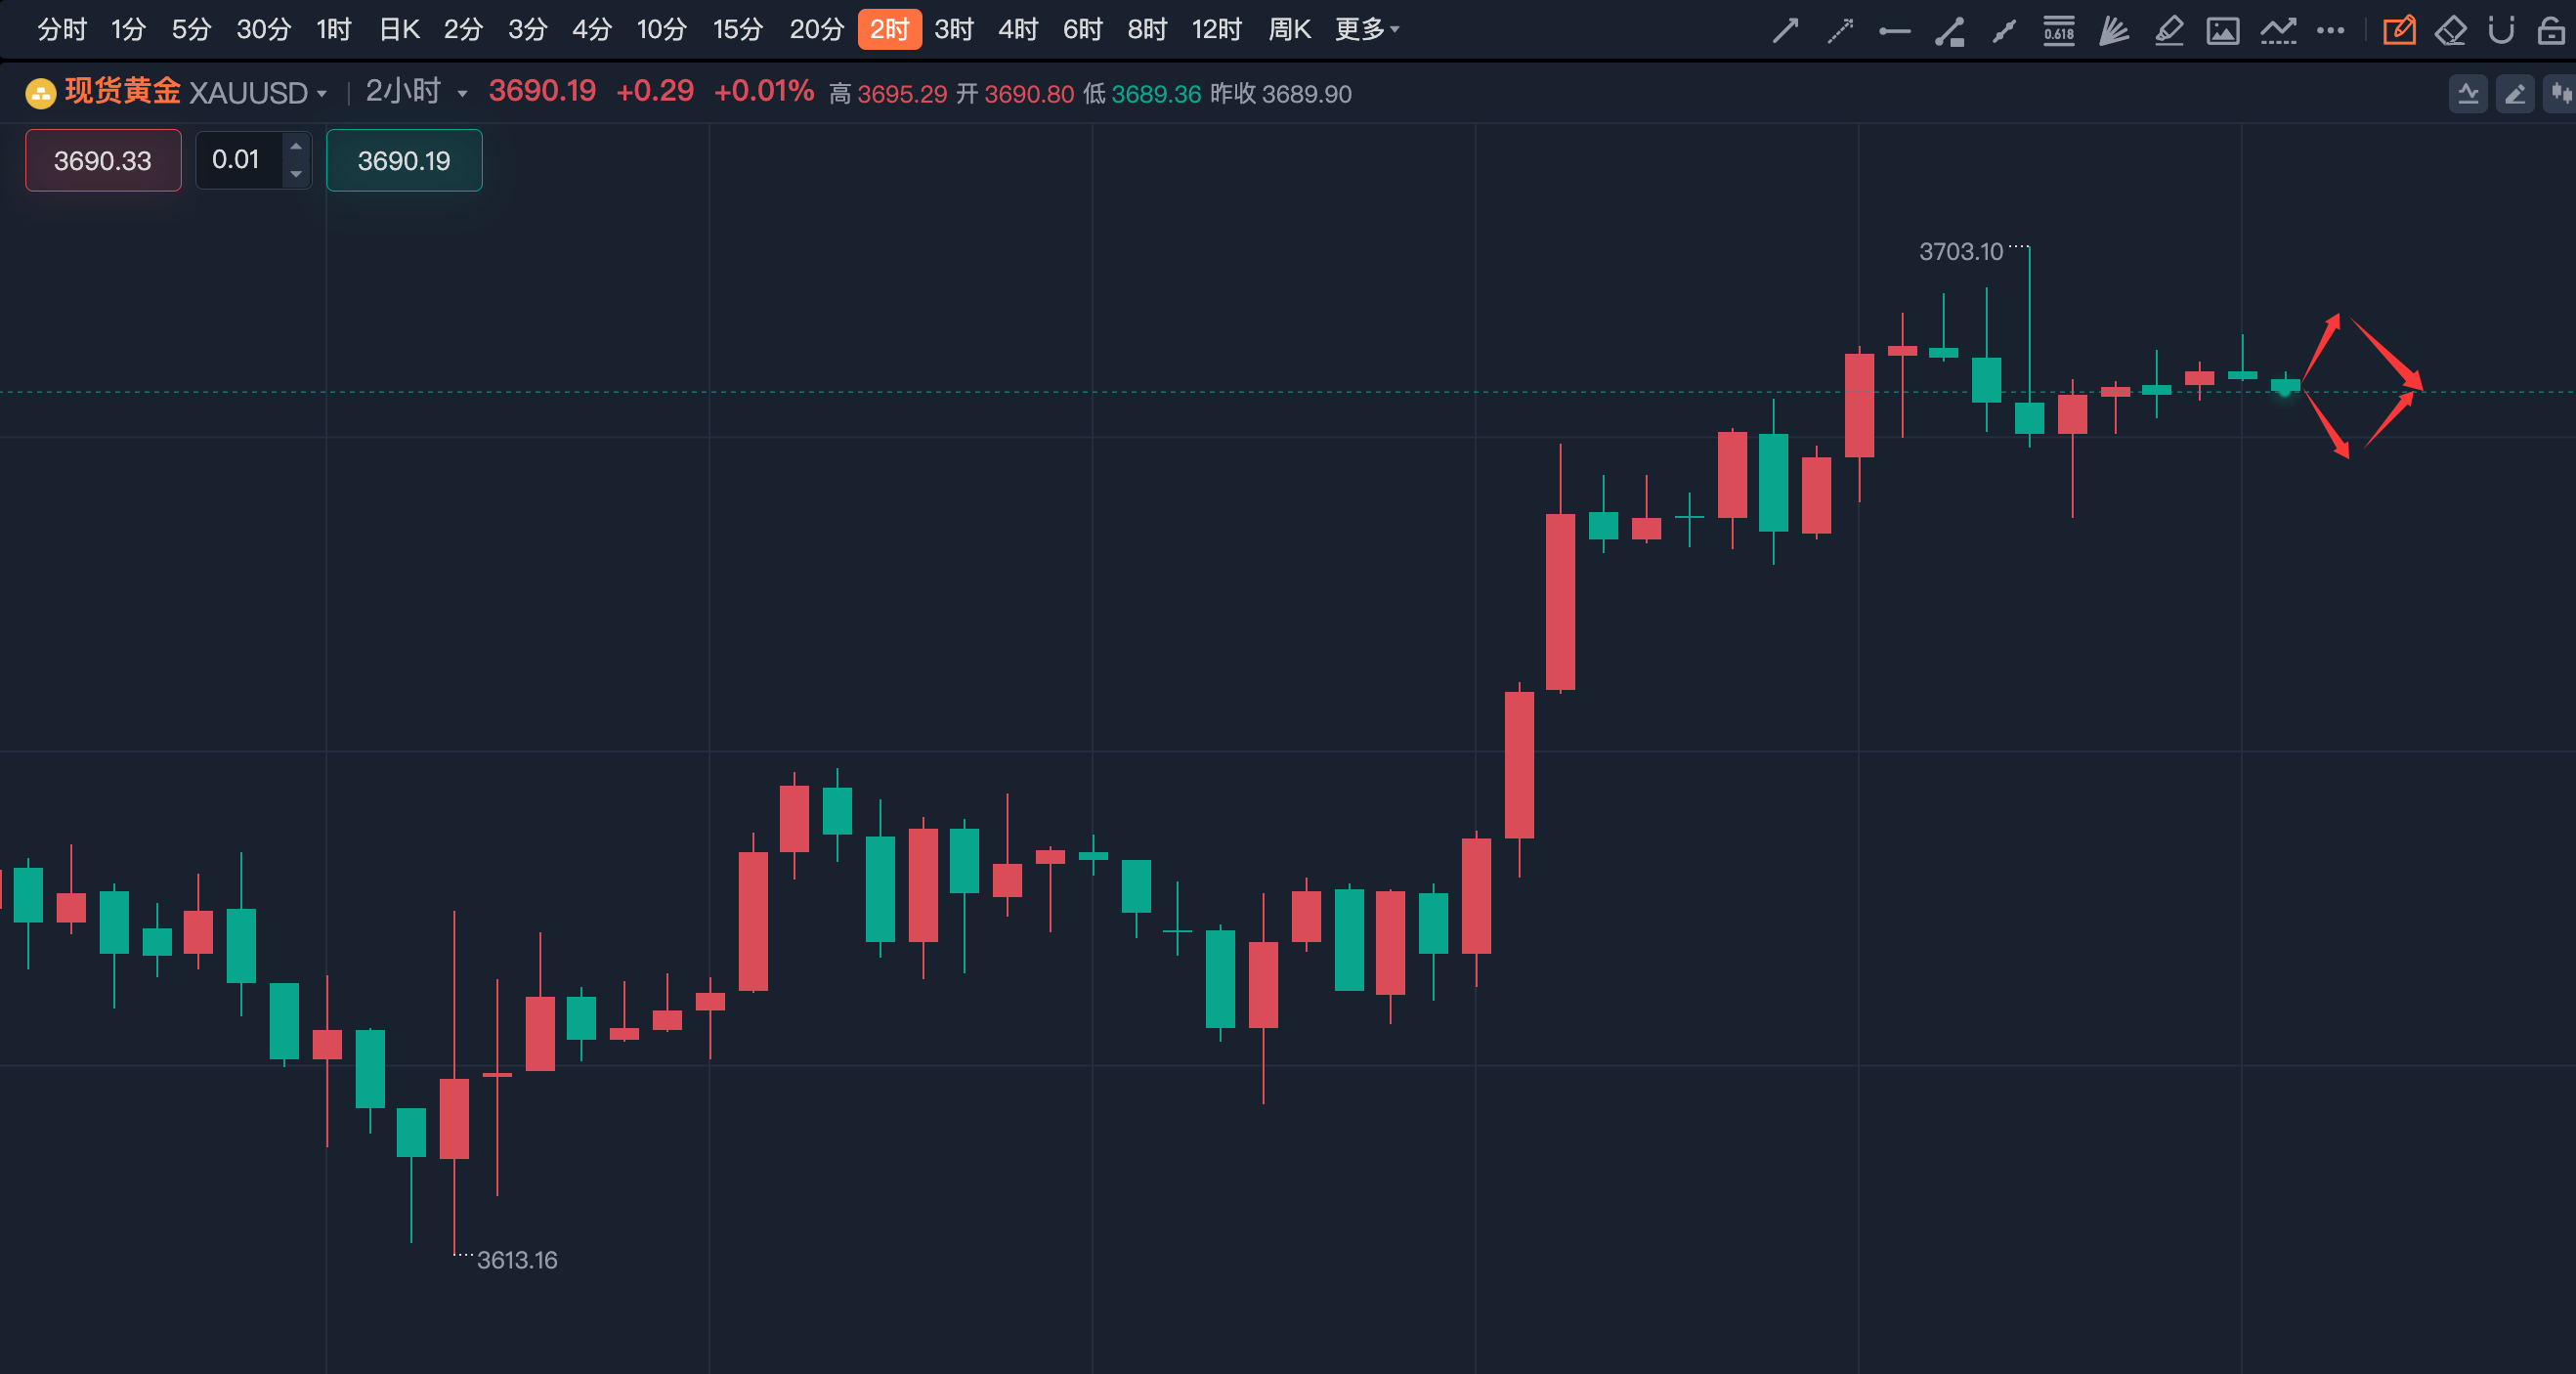Increase lot size with up stepper arrow
This screenshot has height=1374, width=2576.
pos(296,147)
